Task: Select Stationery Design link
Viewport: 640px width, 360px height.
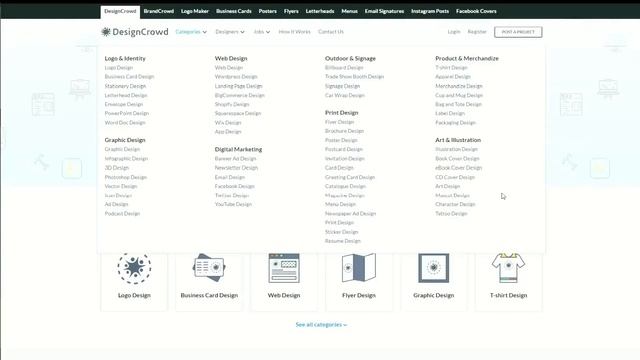Action: (125, 86)
